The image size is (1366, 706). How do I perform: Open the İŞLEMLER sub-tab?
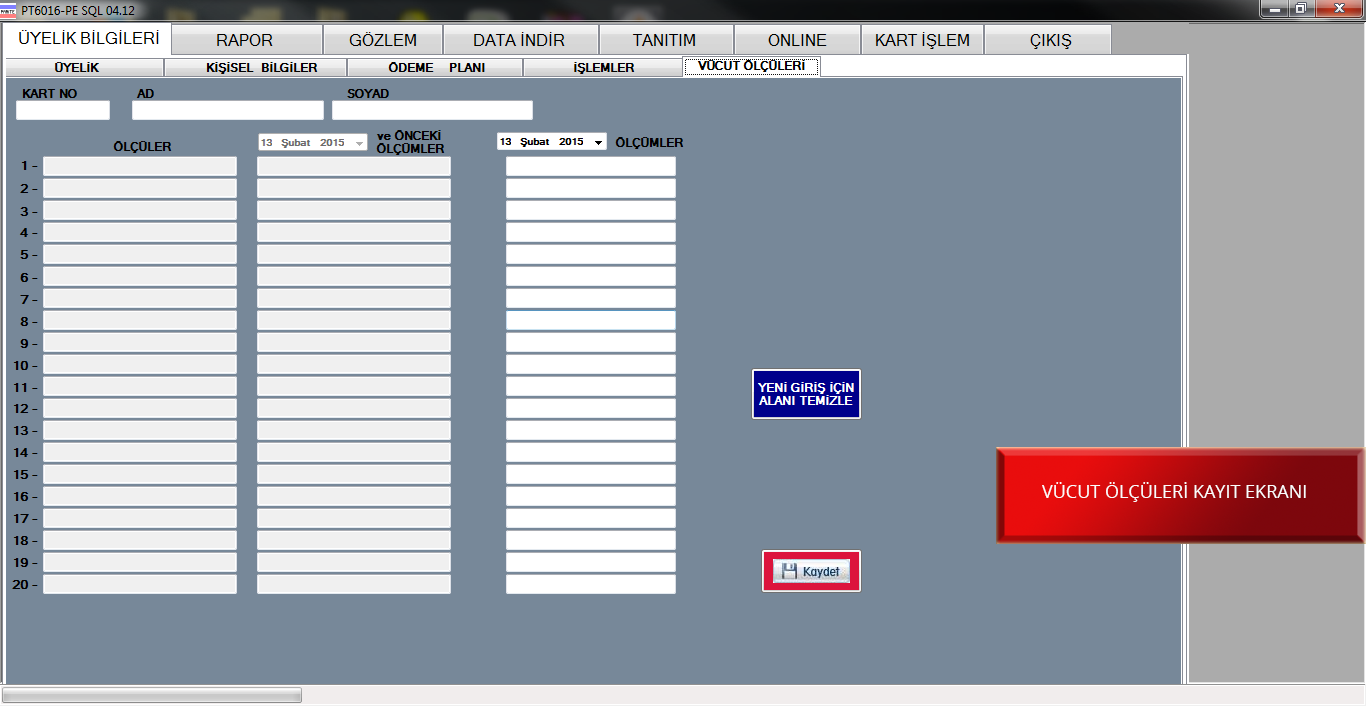pyautogui.click(x=603, y=68)
